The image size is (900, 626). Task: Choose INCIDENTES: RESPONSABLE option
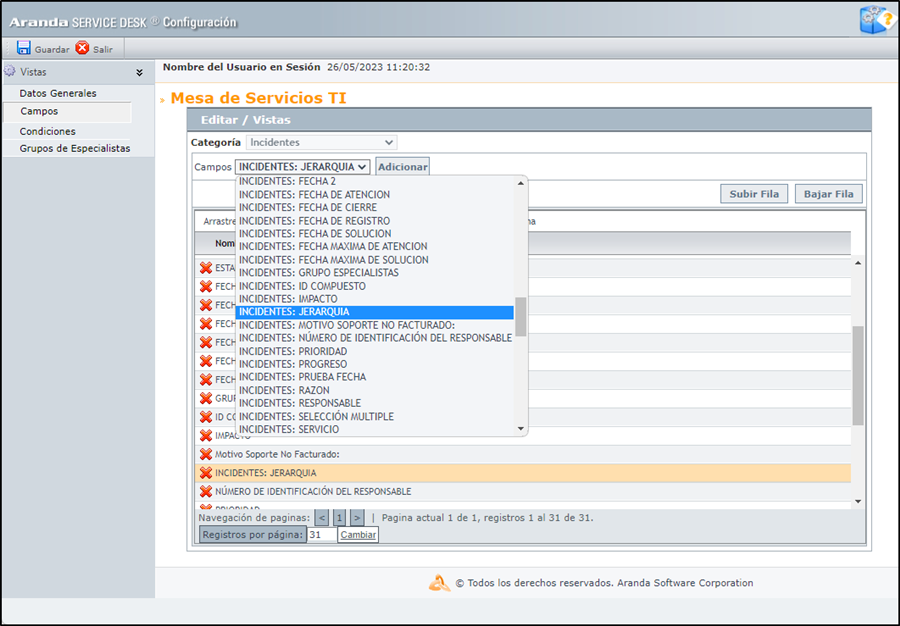374,403
